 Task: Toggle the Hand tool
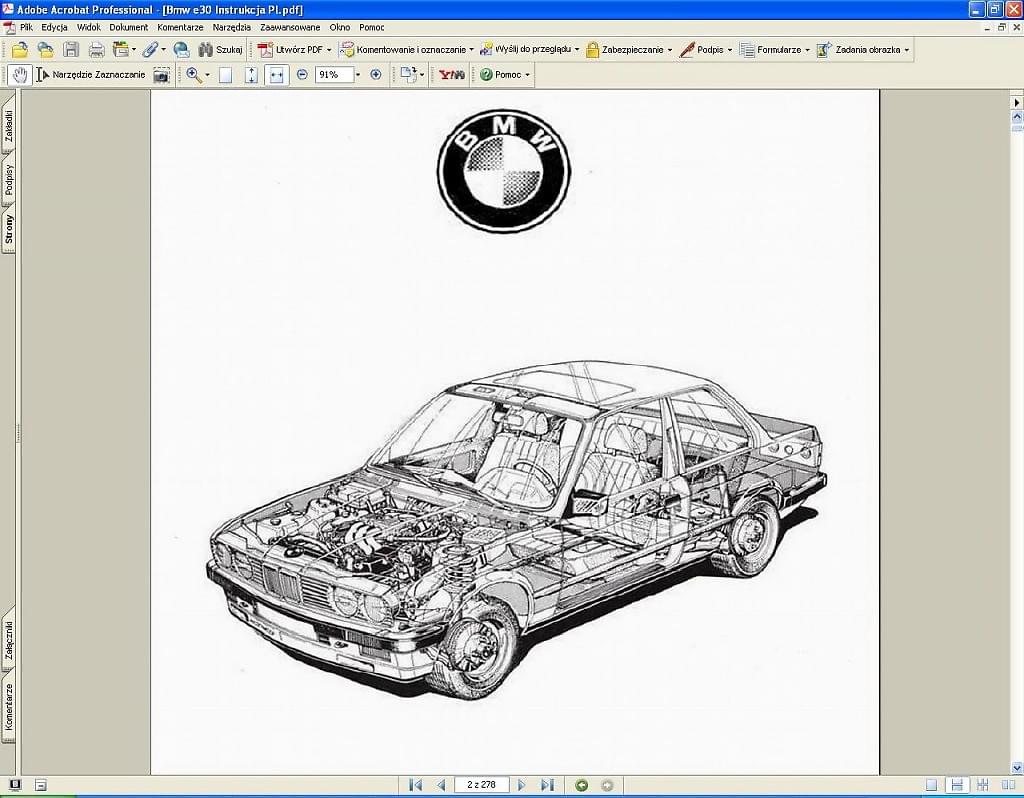pyautogui.click(x=20, y=75)
